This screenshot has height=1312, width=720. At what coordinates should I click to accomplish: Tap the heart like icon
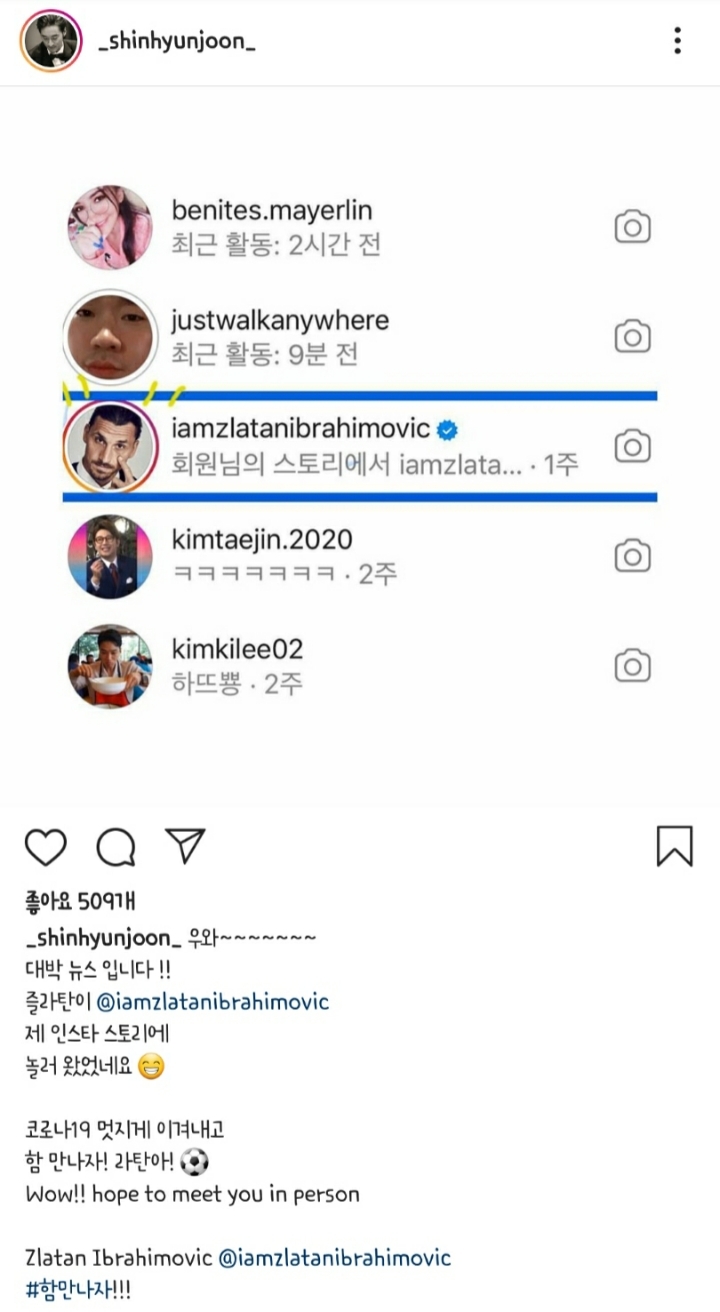point(45,847)
